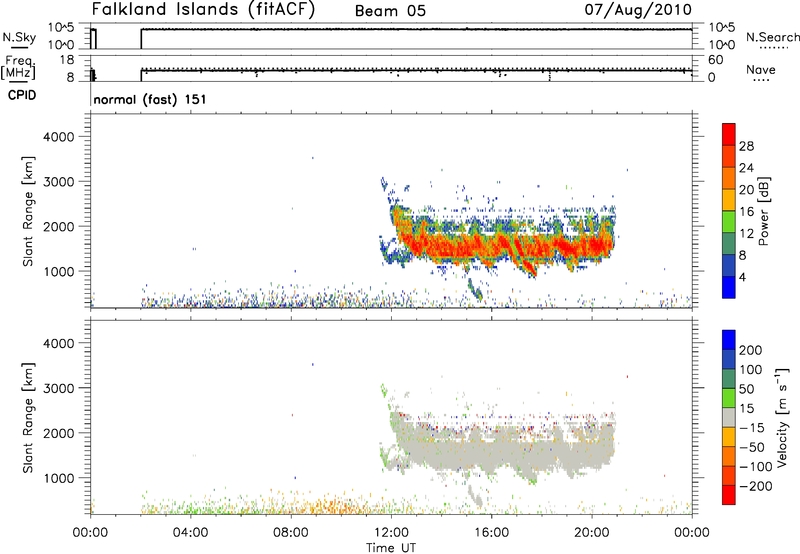
Task: Click the 'CPID' row label
Action: point(22,95)
